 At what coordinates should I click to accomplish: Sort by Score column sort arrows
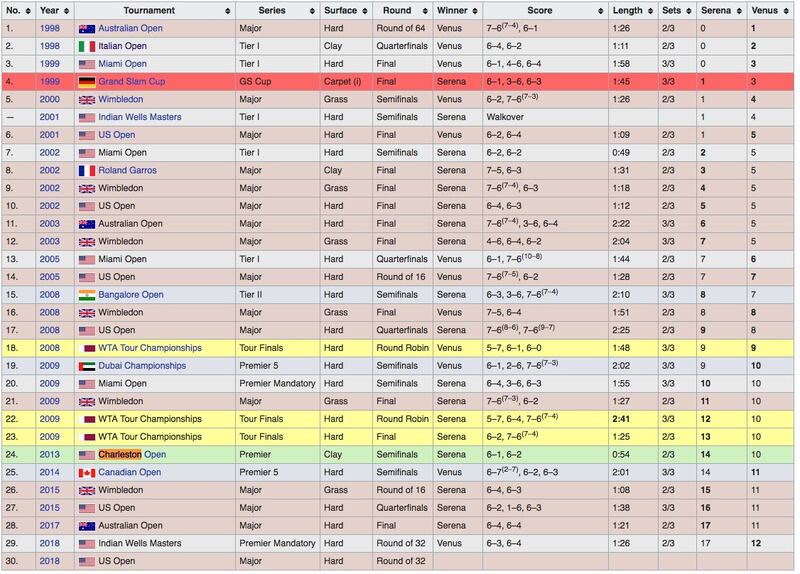click(601, 11)
